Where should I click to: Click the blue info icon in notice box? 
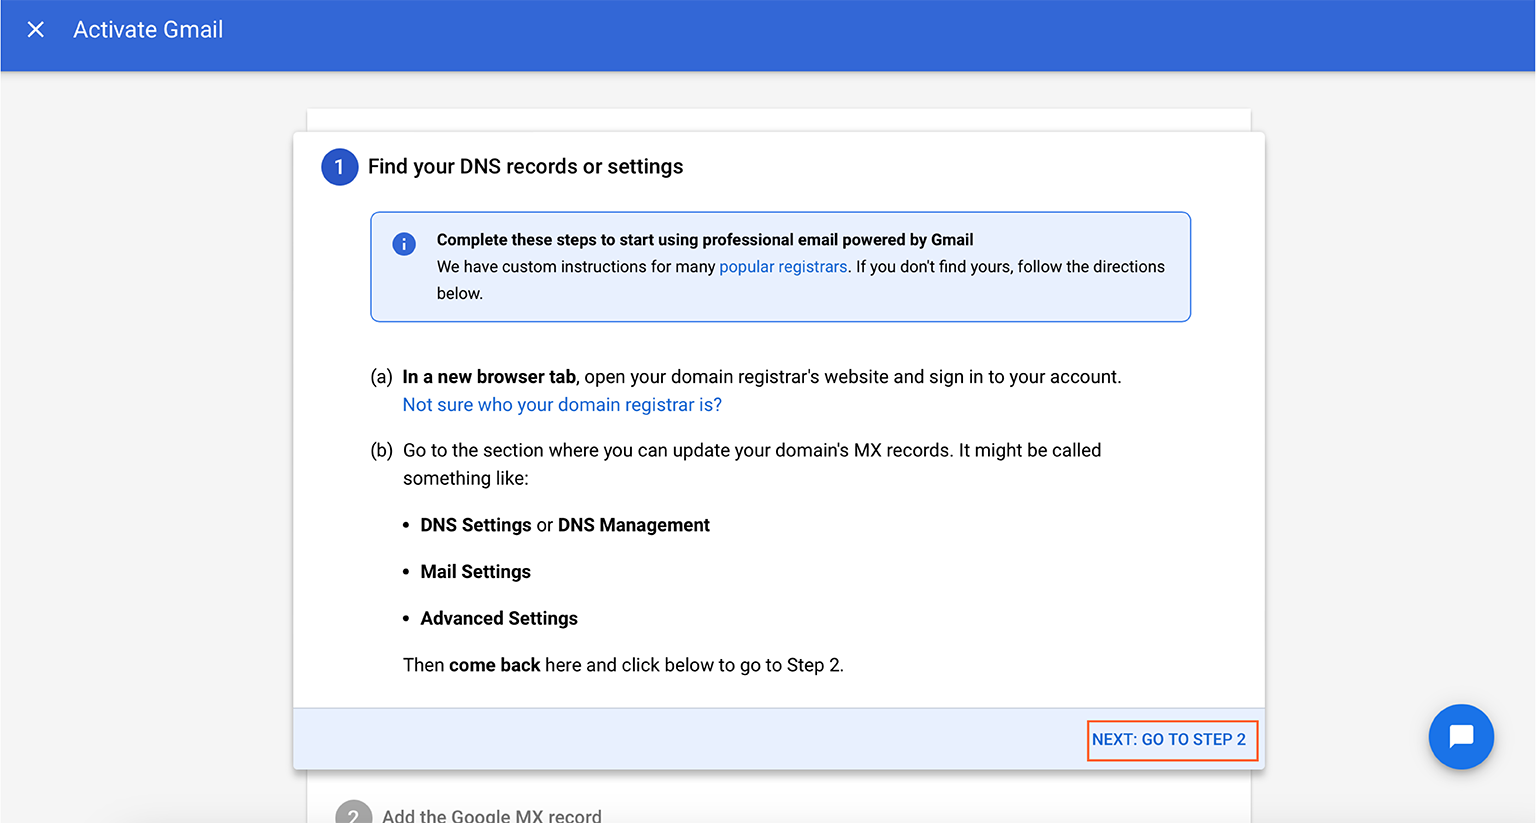click(404, 244)
